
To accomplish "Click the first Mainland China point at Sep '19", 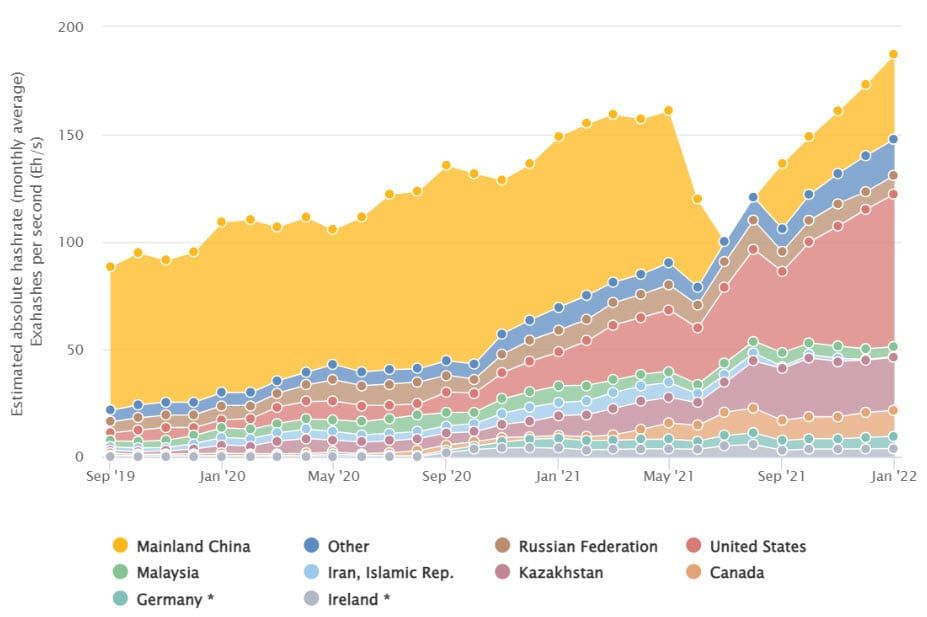I will point(111,267).
